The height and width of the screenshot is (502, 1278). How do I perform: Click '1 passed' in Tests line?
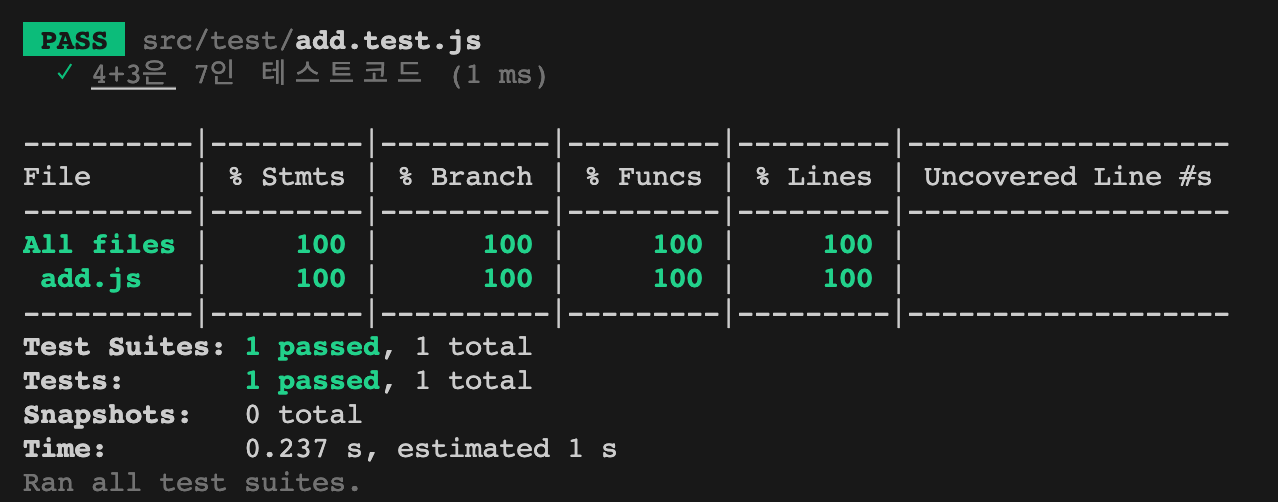tap(312, 381)
